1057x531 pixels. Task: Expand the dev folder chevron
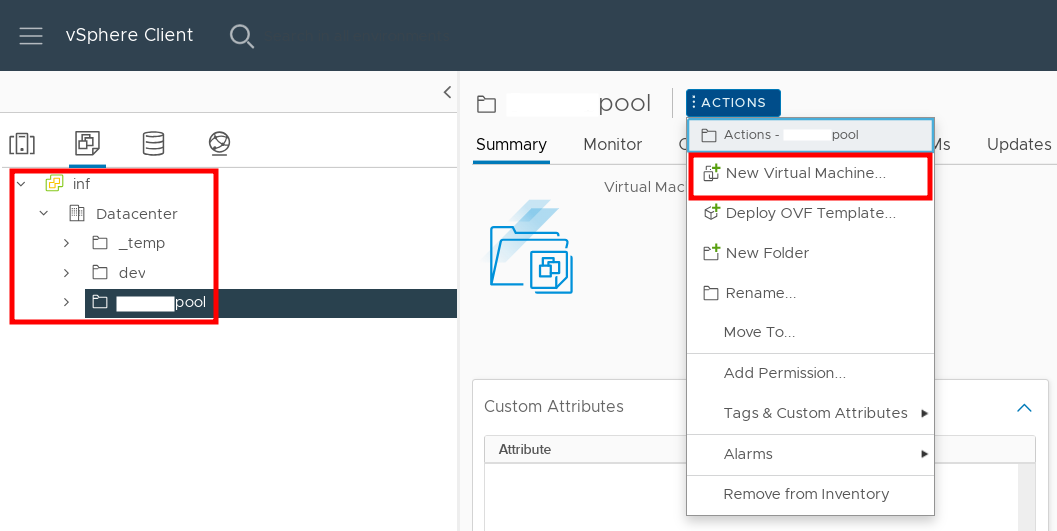click(x=66, y=273)
